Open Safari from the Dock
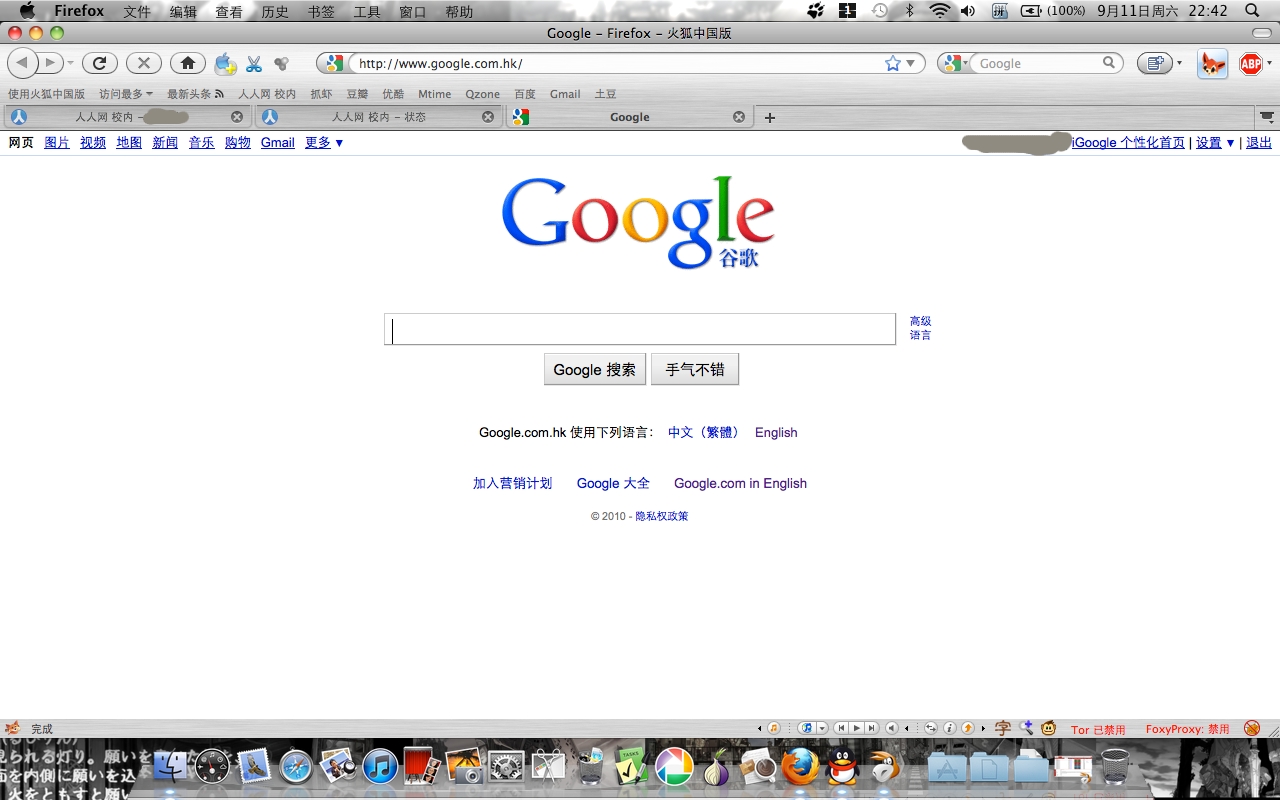Image resolution: width=1280 pixels, height=800 pixels. [297, 767]
